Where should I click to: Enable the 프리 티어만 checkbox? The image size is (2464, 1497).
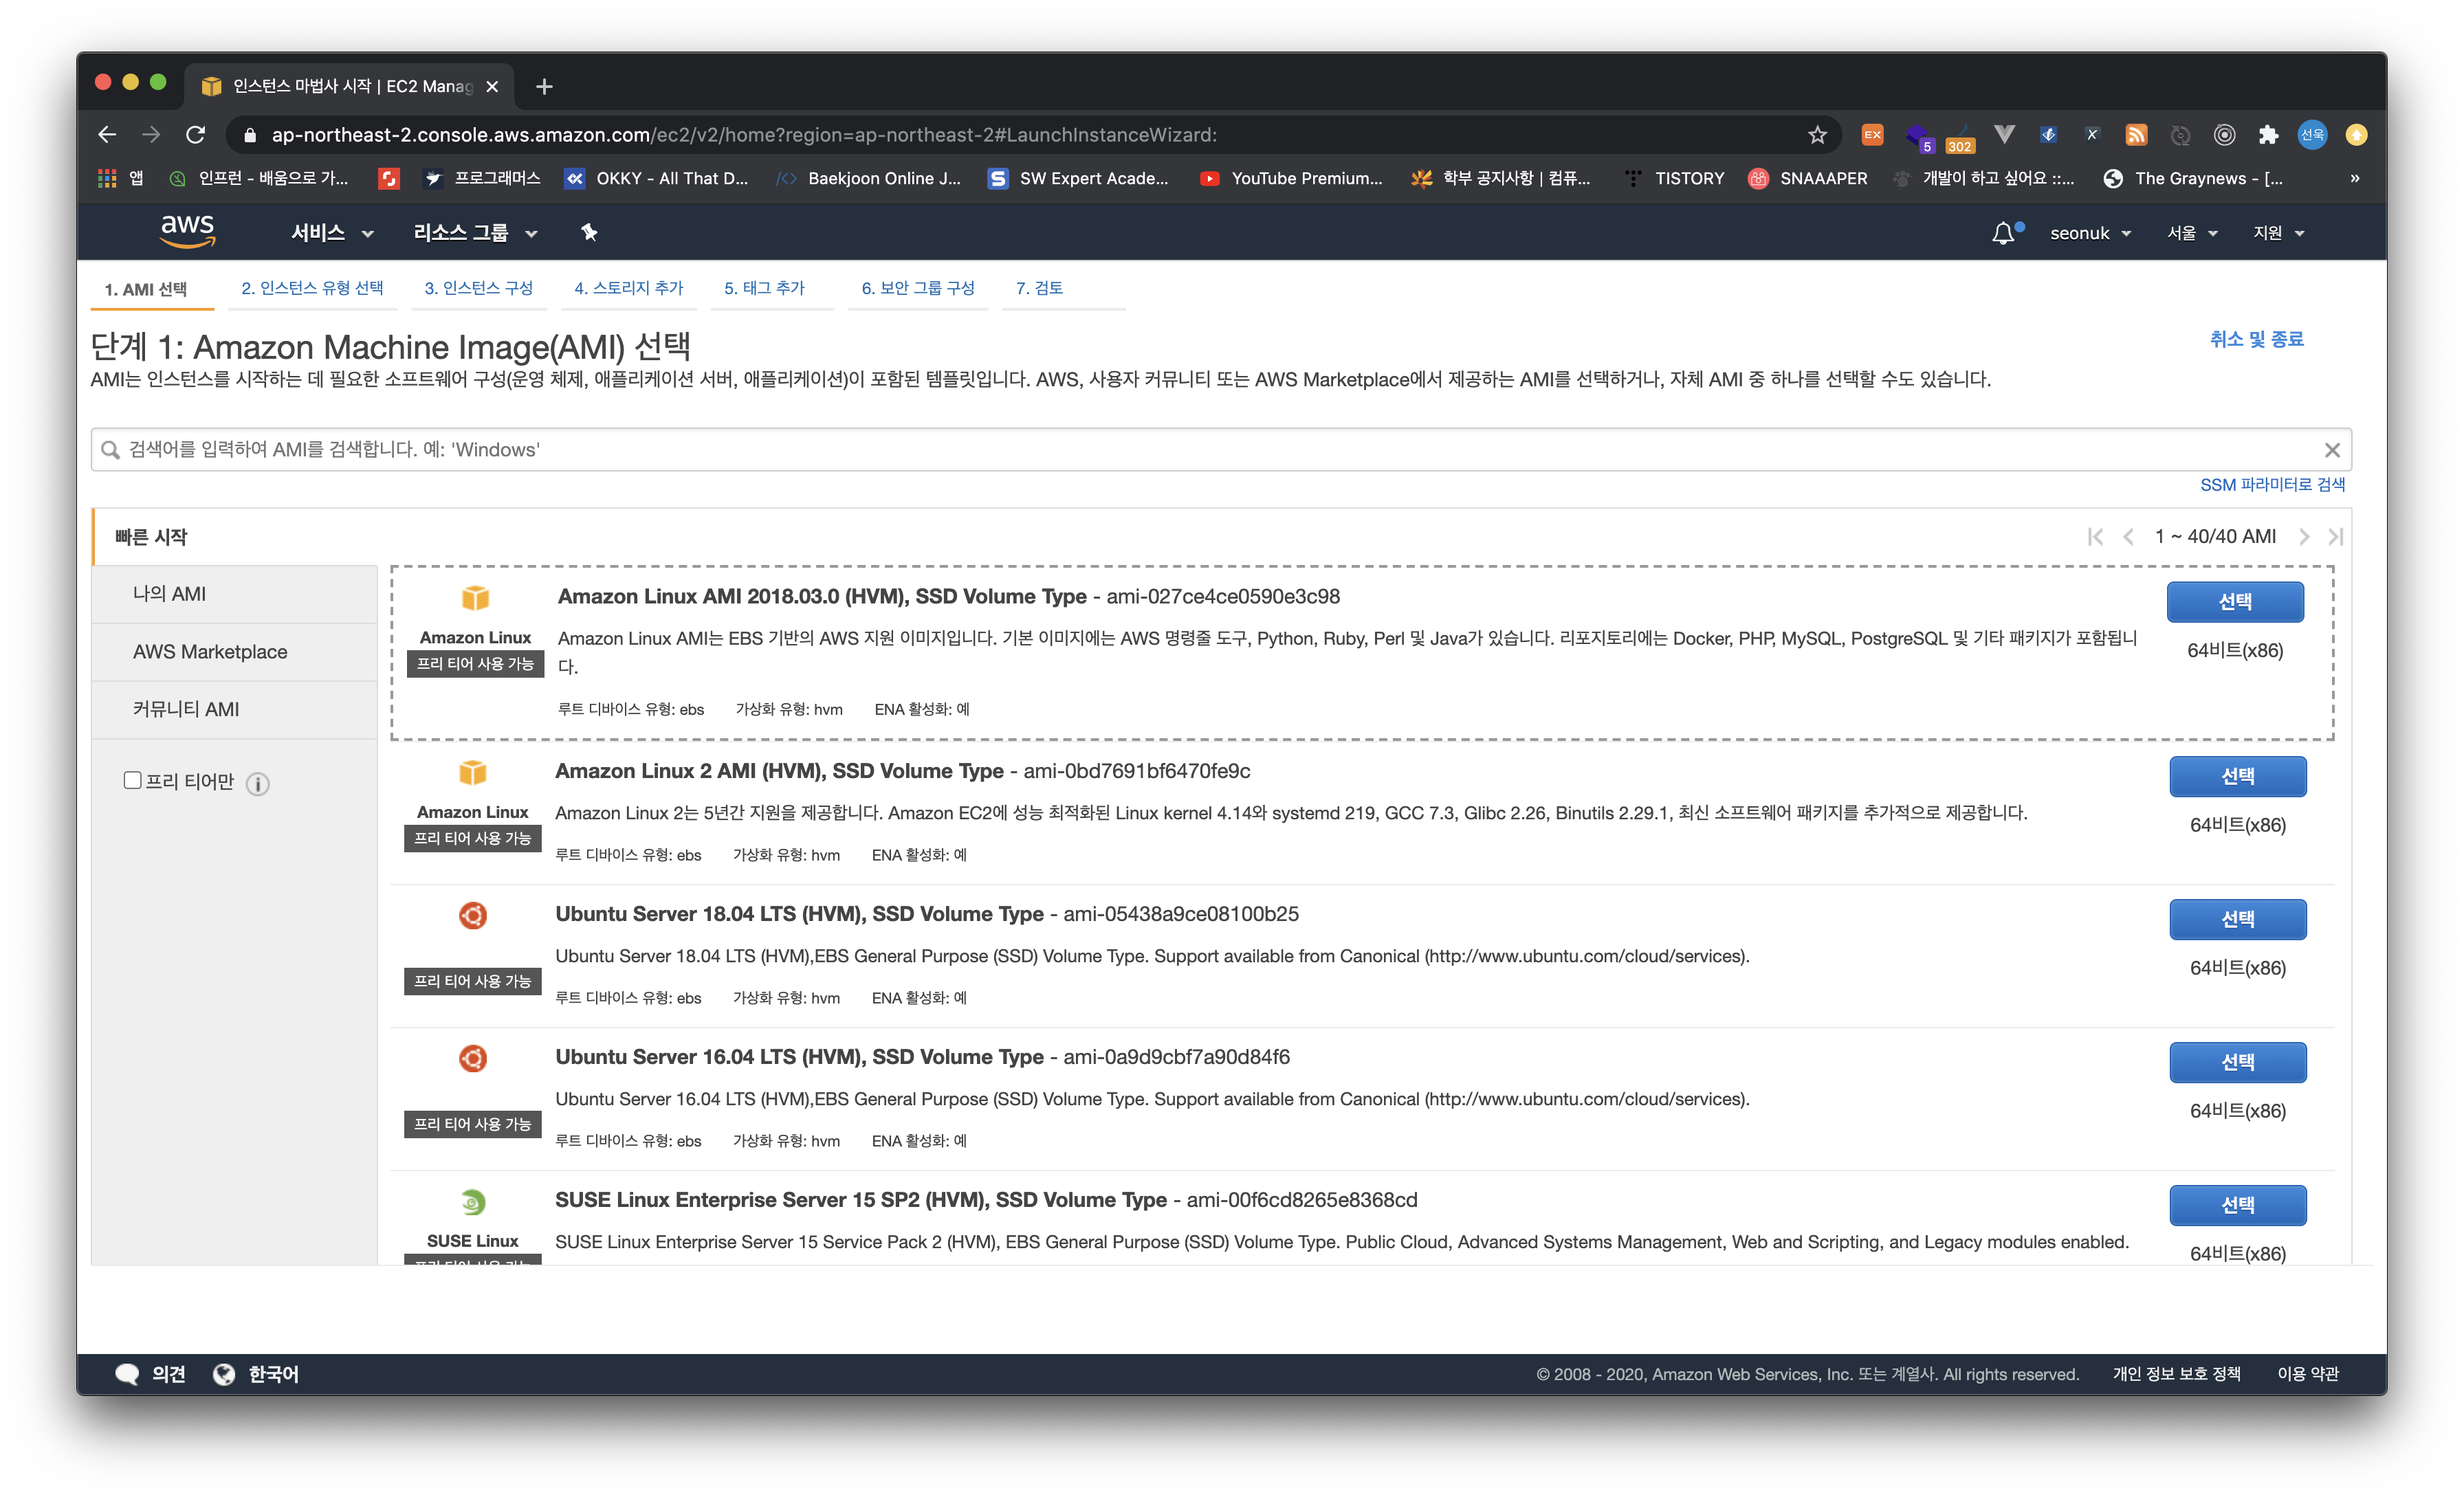pos(132,780)
